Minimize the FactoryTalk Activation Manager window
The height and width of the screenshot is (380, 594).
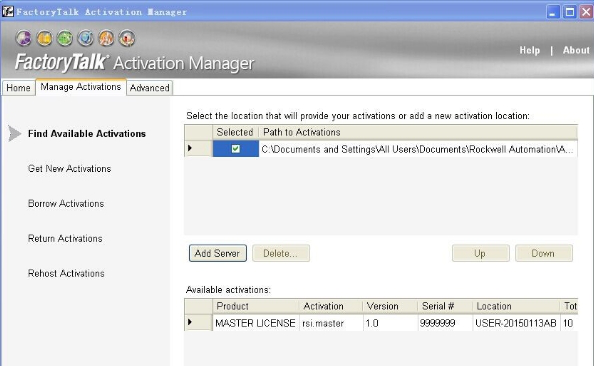(553, 12)
